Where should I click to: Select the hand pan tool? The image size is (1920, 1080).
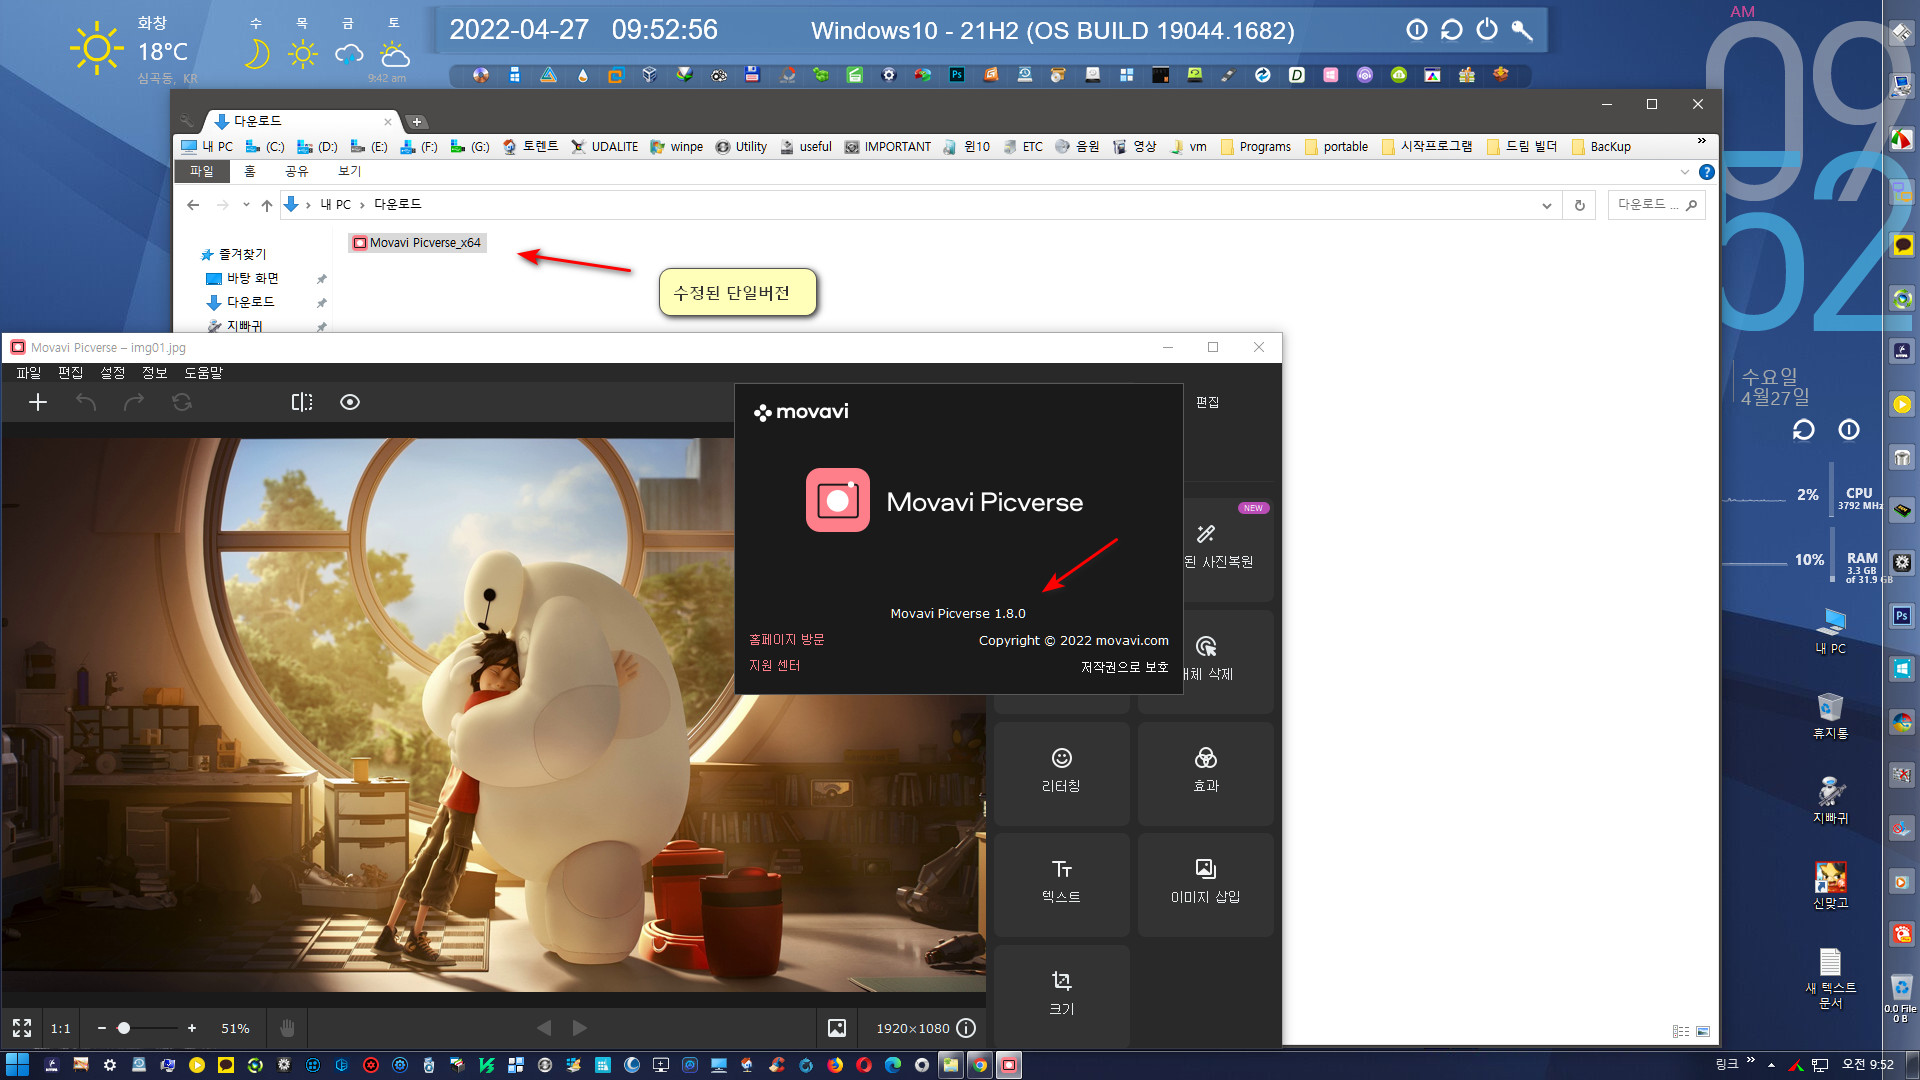tap(287, 1028)
